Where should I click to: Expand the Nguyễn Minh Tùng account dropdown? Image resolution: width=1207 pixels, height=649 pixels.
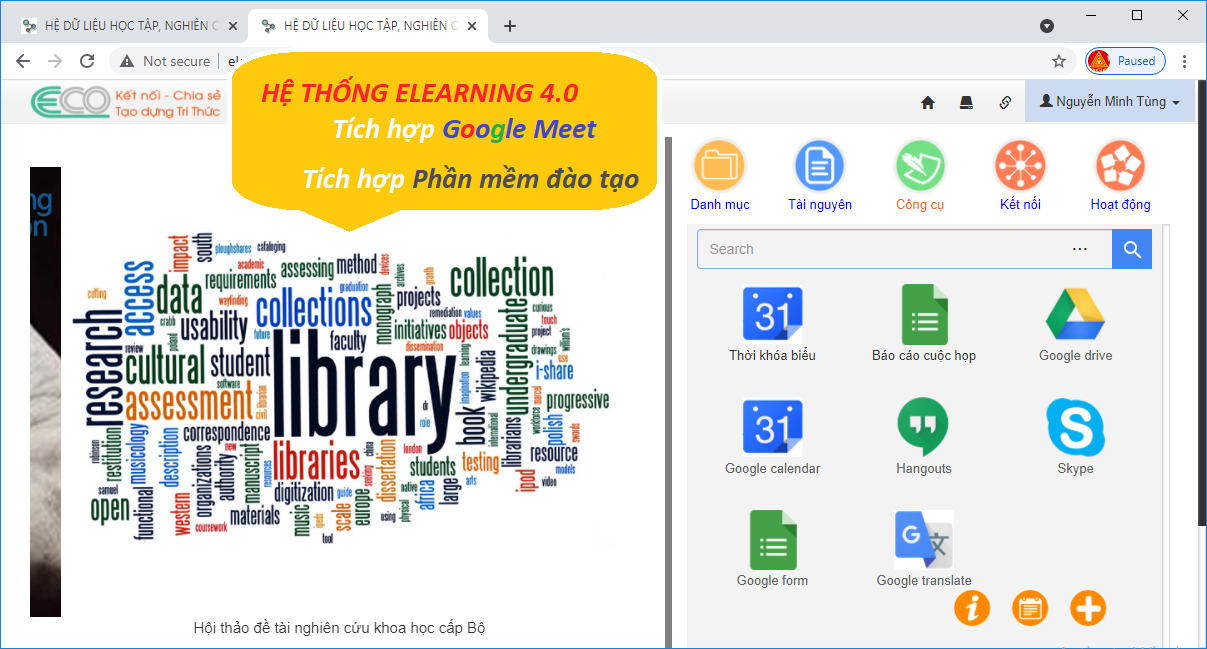pos(1109,102)
